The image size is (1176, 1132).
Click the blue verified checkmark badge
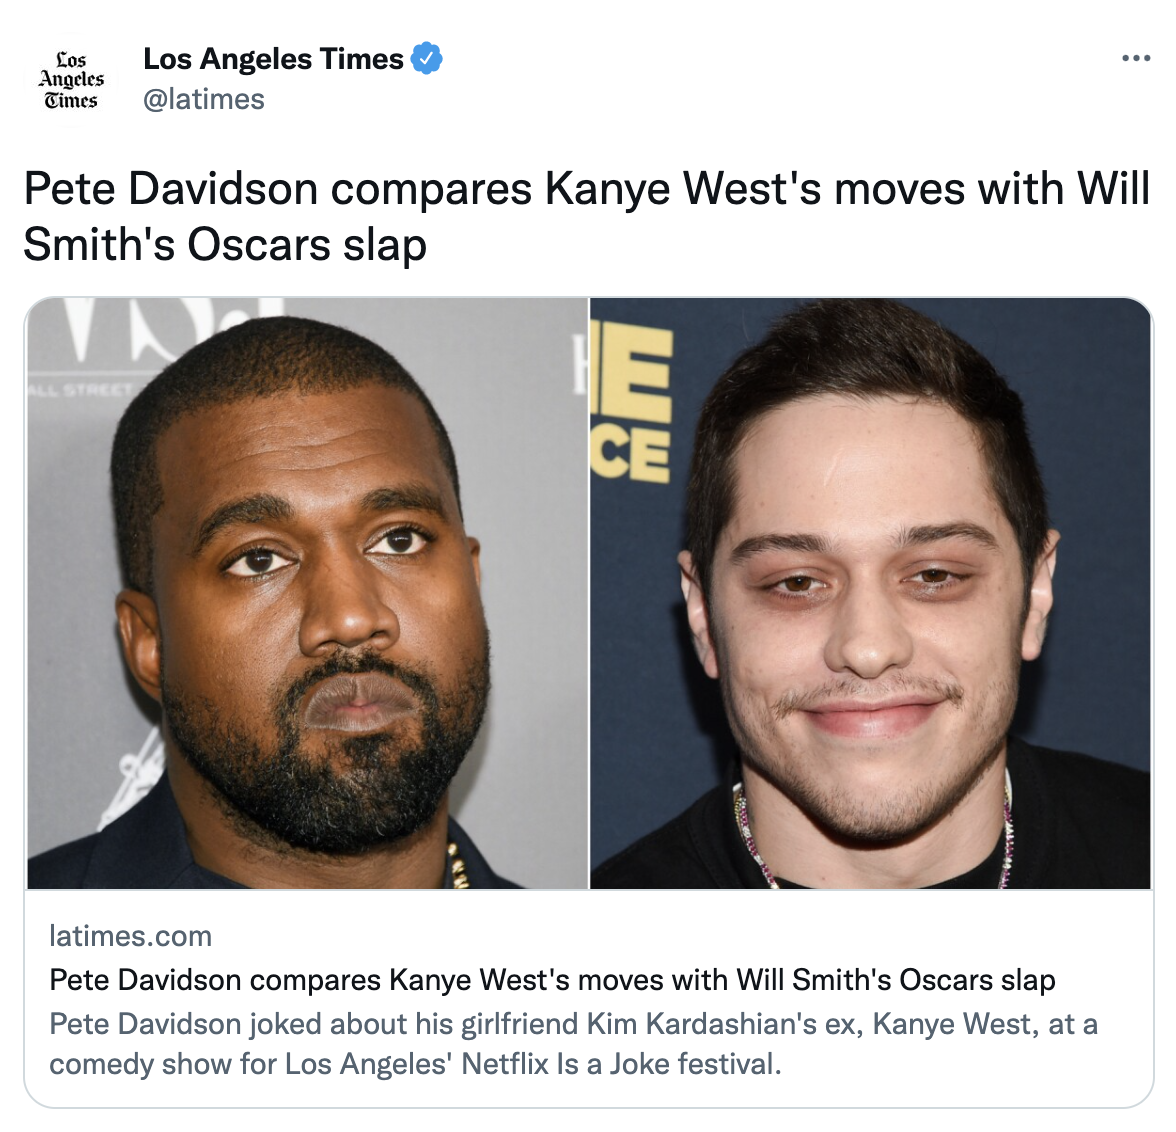[x=427, y=59]
